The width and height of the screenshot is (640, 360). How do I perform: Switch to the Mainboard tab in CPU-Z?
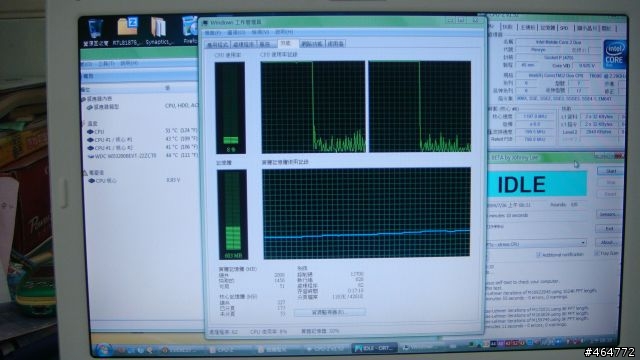tap(528, 28)
